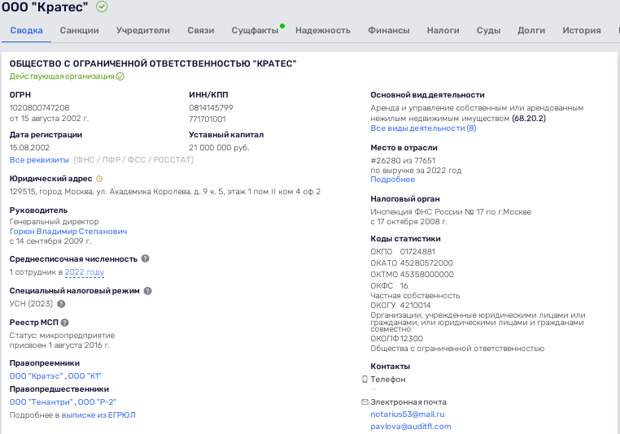The image size is (620, 434).
Task: Click the checkmark next to Действующая организация
Action: (x=120, y=76)
